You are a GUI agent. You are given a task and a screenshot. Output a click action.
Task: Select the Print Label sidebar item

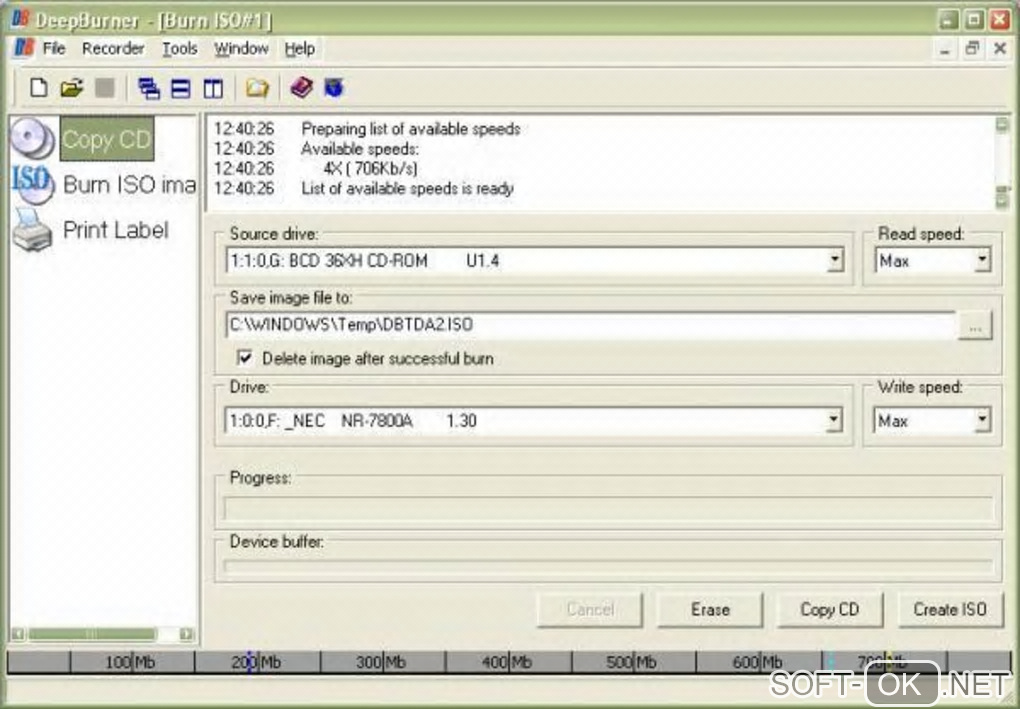115,230
